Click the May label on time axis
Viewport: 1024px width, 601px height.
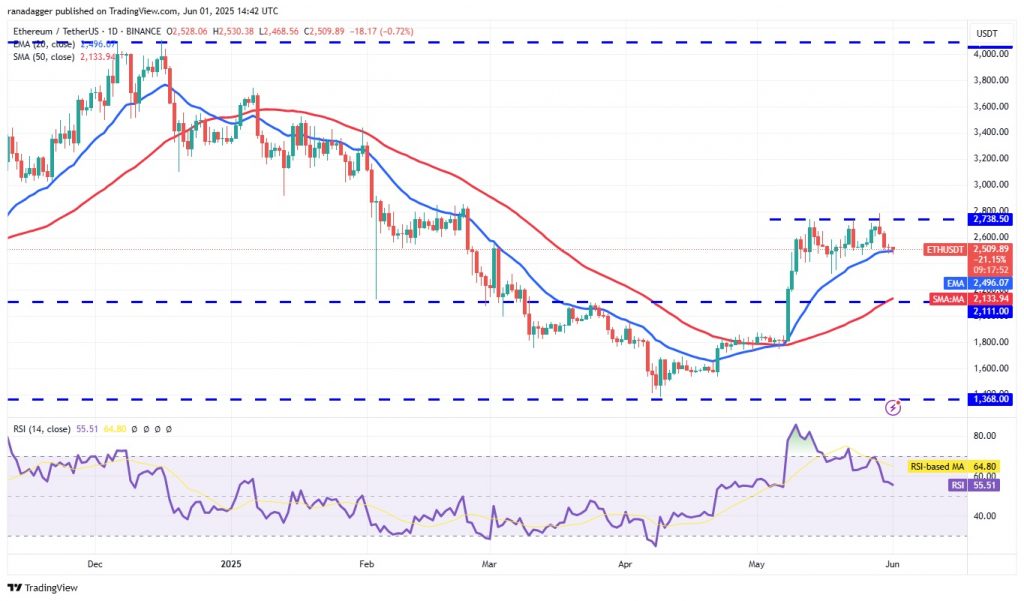click(x=756, y=564)
